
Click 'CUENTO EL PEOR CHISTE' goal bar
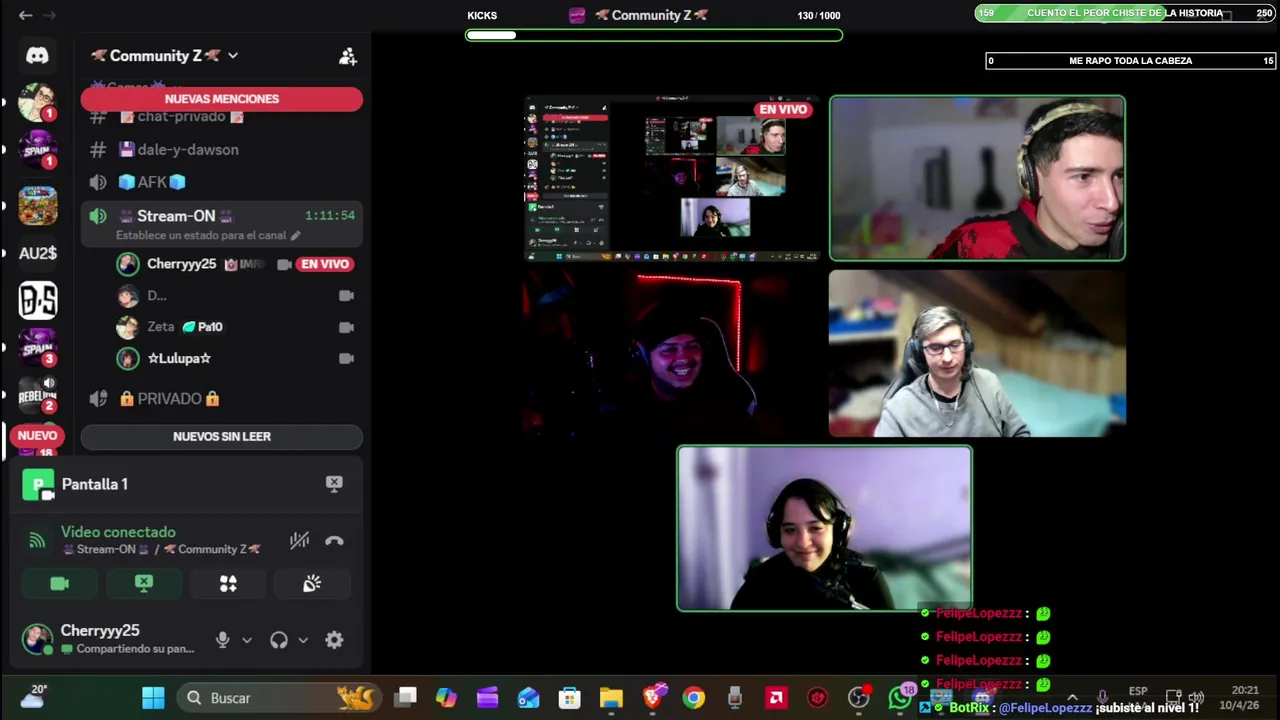click(1126, 13)
